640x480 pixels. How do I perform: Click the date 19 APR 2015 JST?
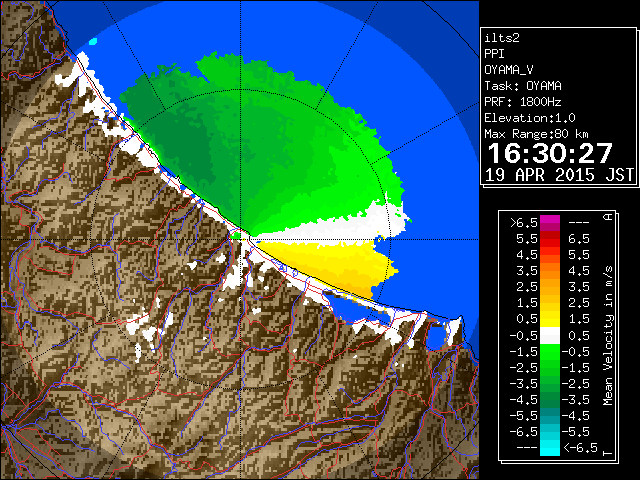tap(560, 175)
